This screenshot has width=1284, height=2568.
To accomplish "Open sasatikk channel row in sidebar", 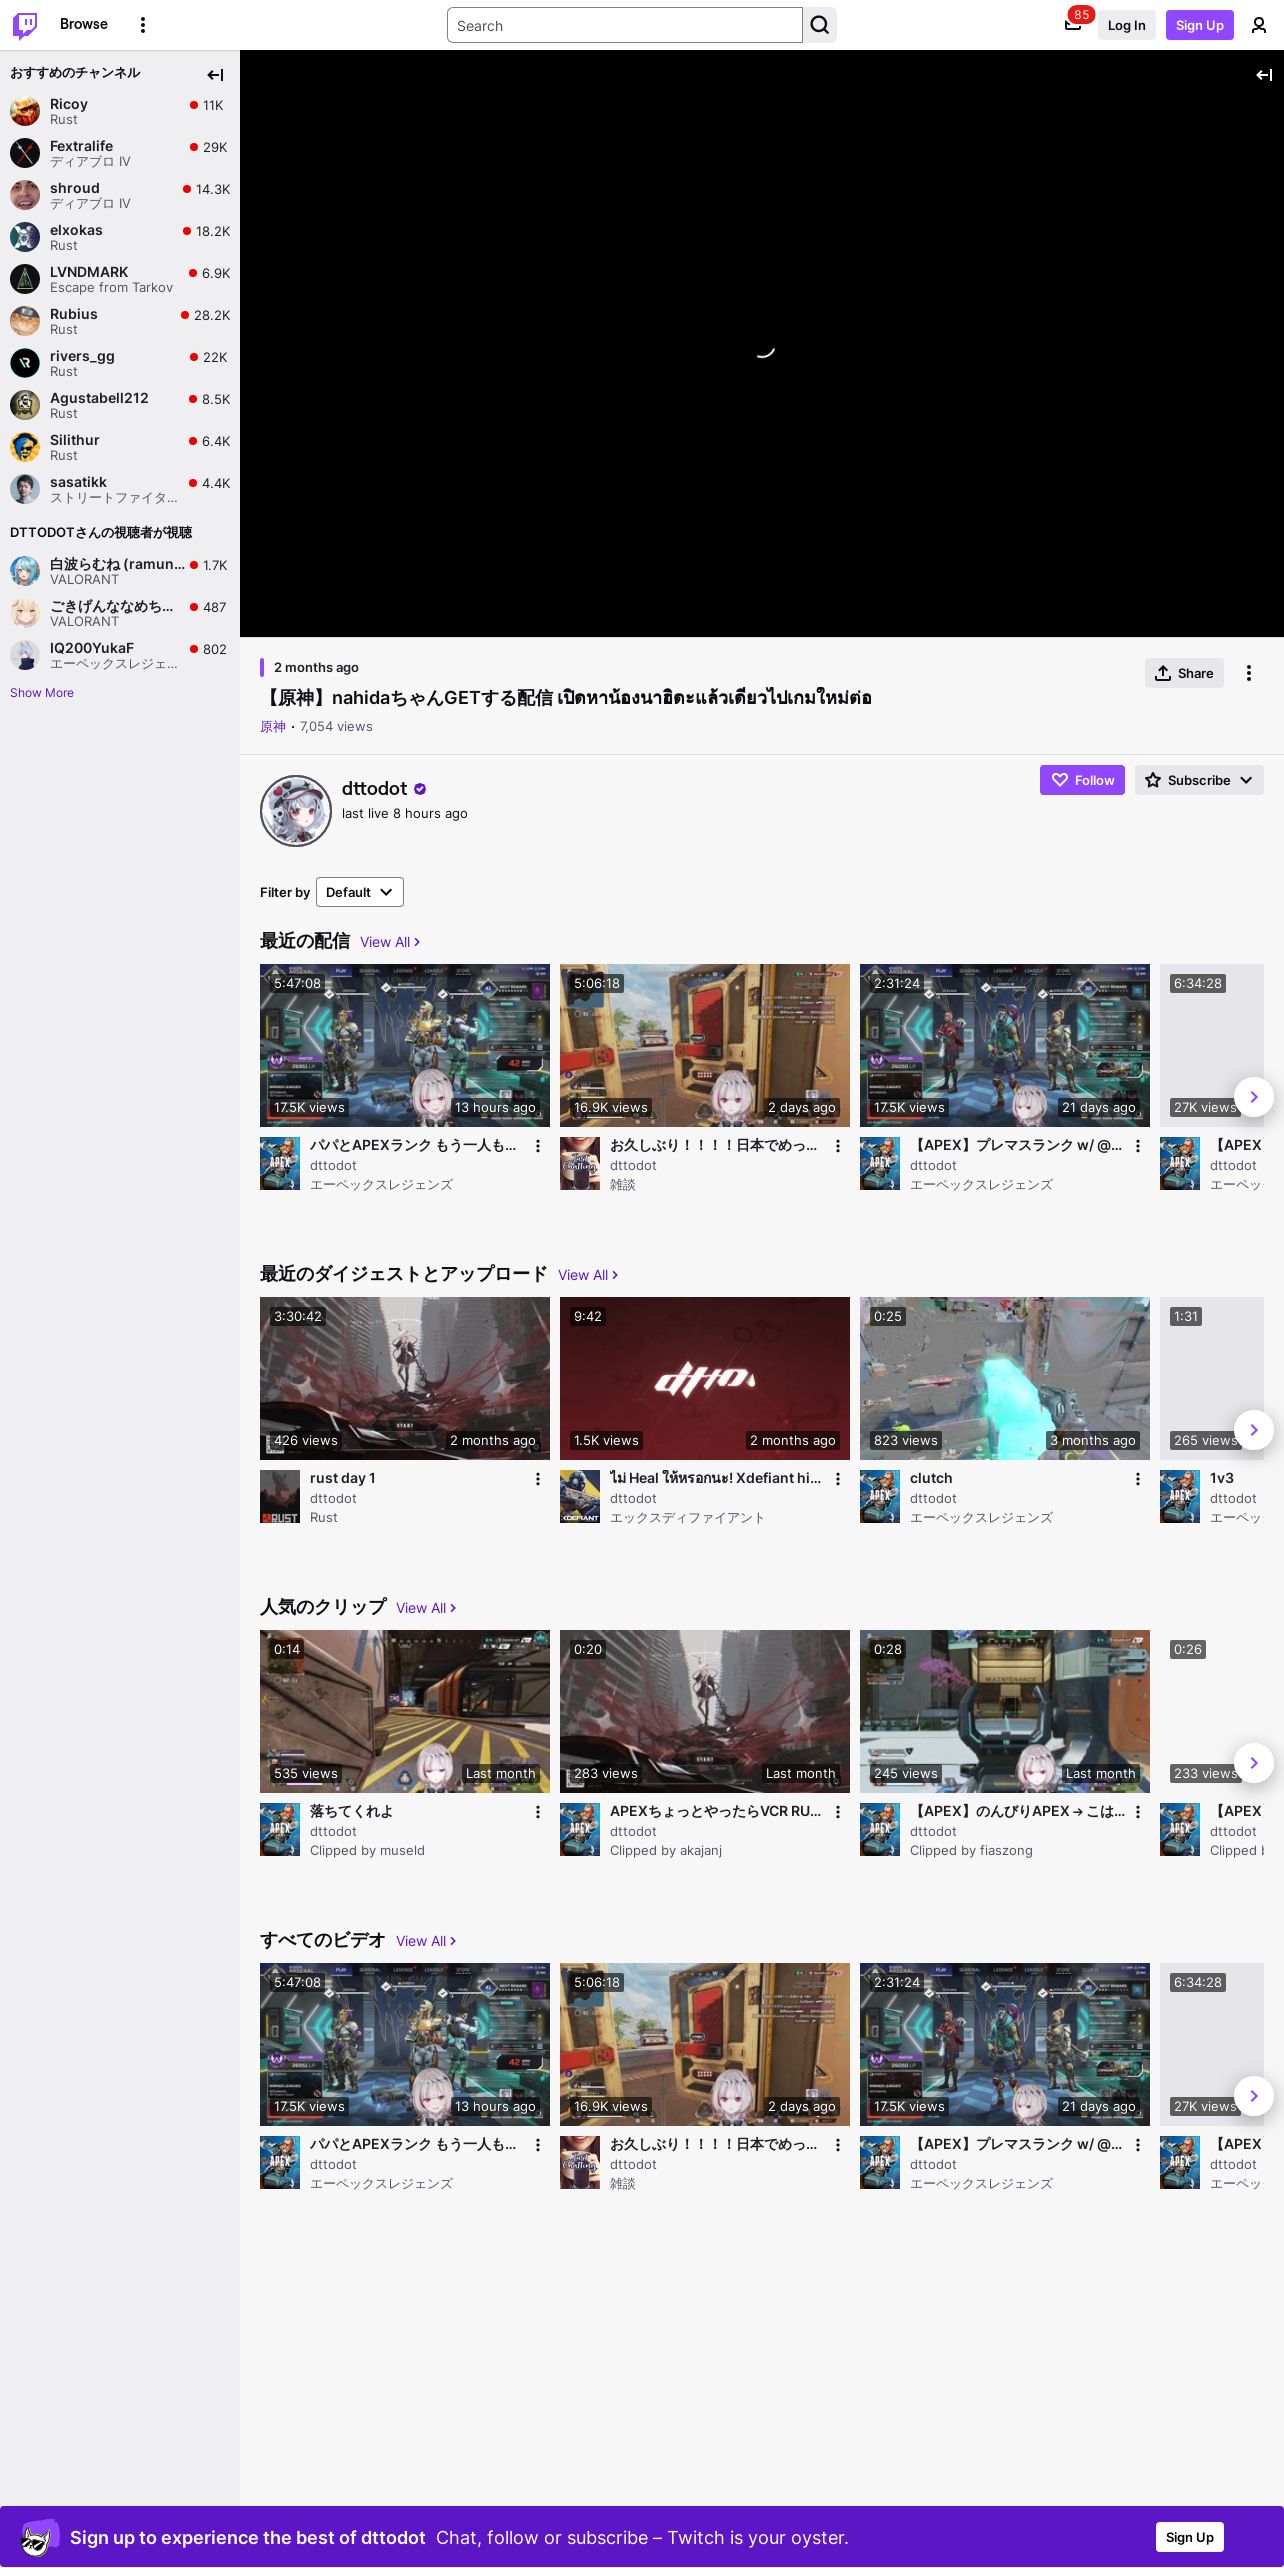I will [x=120, y=489].
